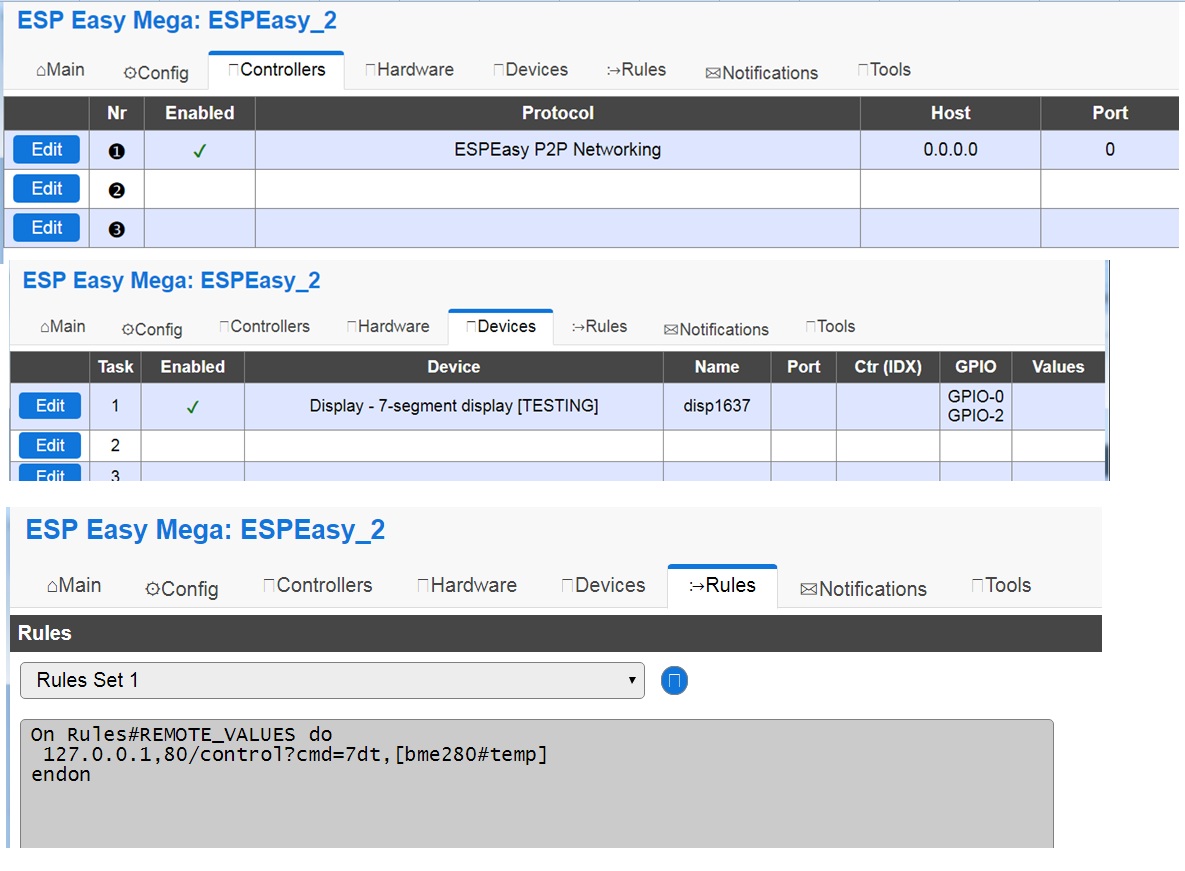Open Config tab on the Rules page

[x=181, y=589]
